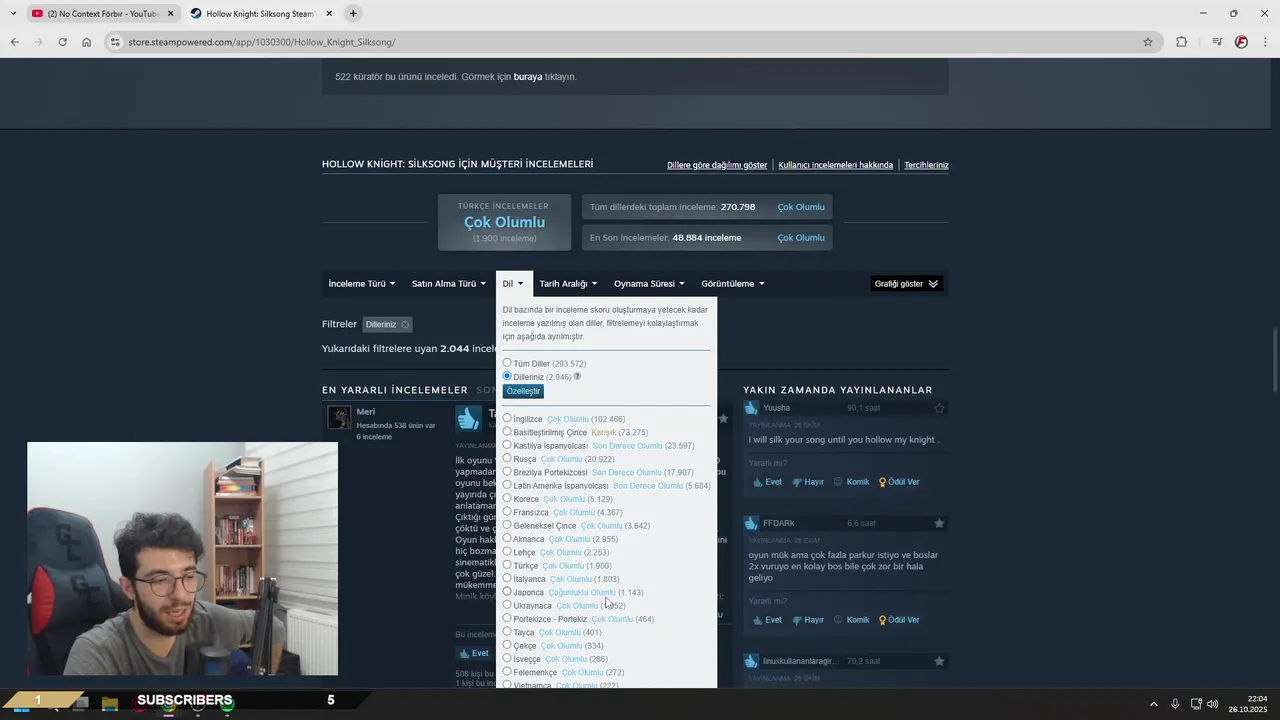
Task: Open the Yuusha reviewer name
Action: [777, 408]
